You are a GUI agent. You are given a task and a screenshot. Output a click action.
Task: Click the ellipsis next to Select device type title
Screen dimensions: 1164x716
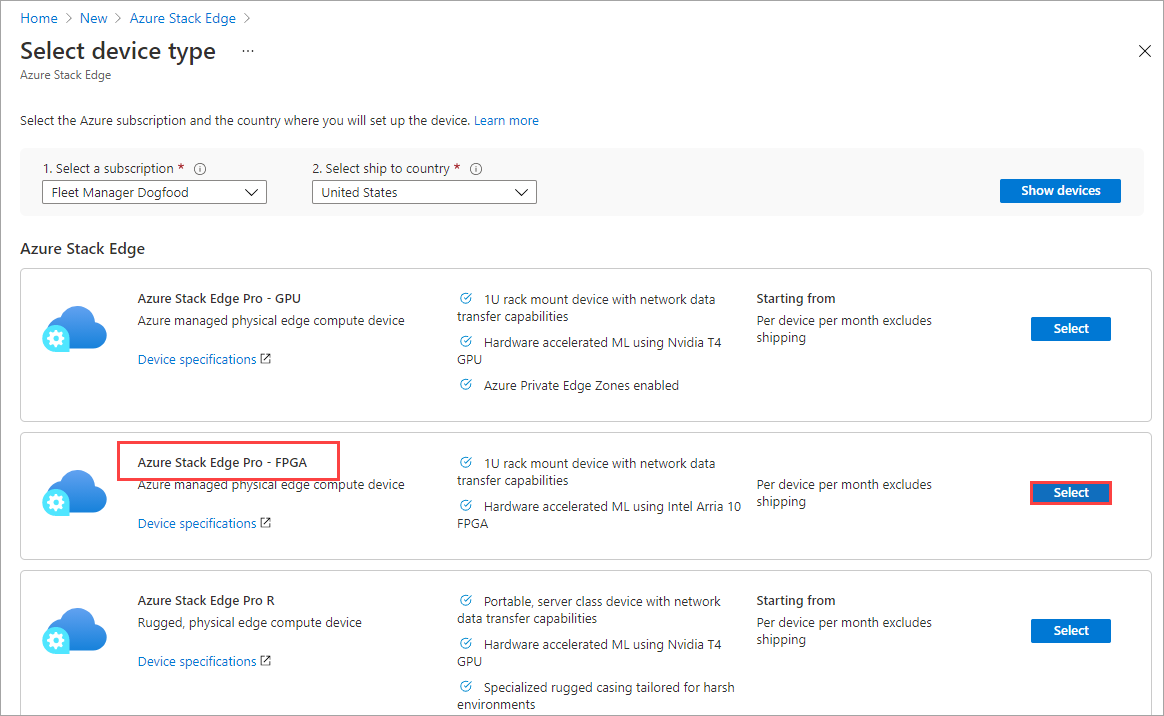point(247,50)
